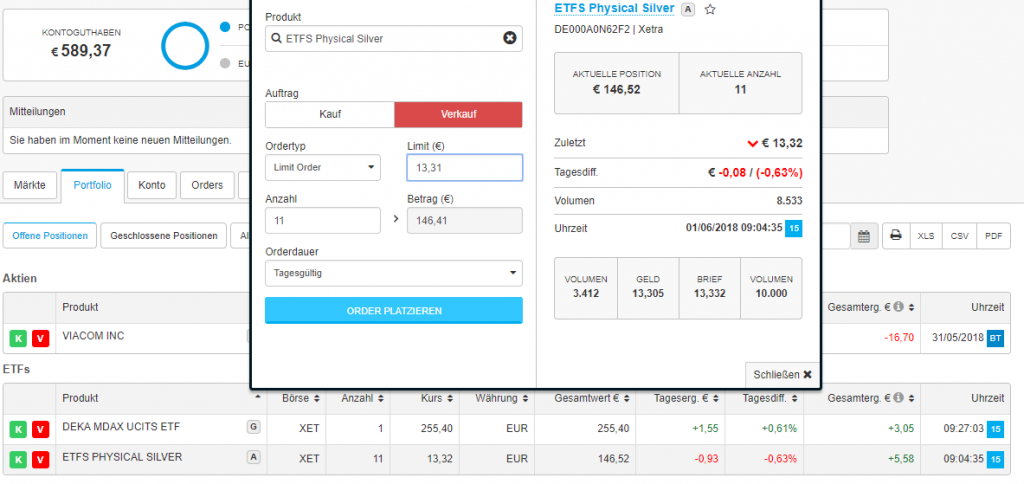This screenshot has width=1024, height=484.
Task: Mark ETFS Physical Silver as favorite star
Action: coord(710,9)
